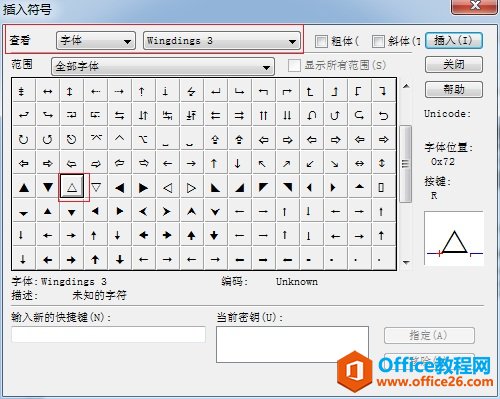Select the up-left diagonal arrow symbol
The width and height of the screenshot is (500, 399).
[x=263, y=163]
